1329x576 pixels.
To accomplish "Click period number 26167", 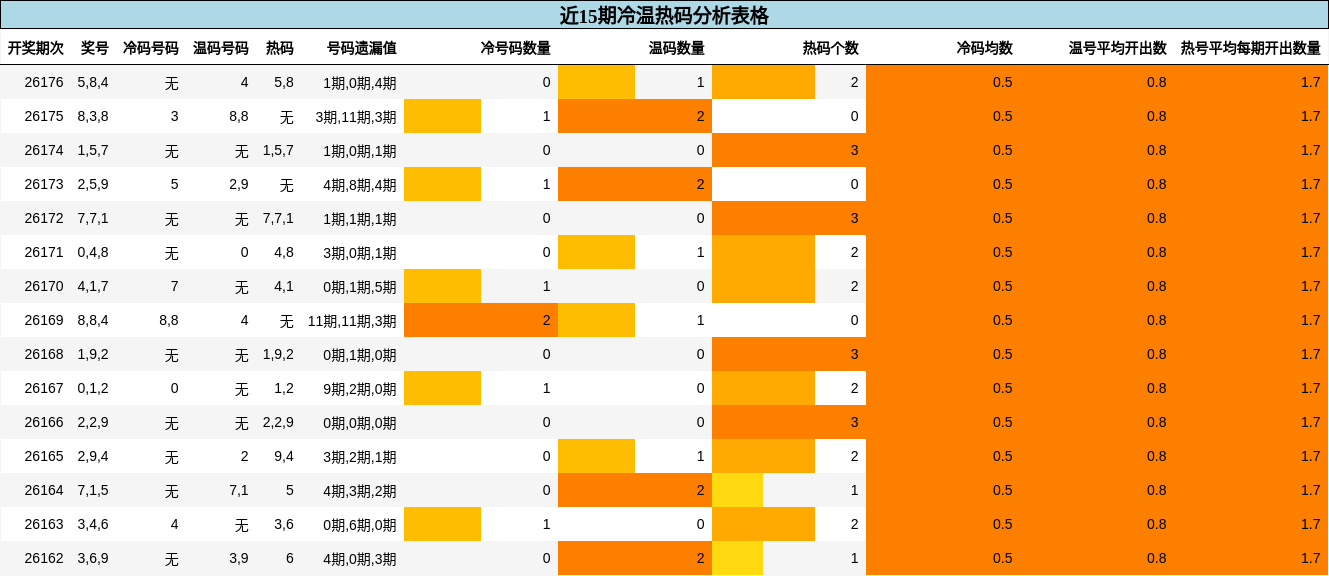I will pos(44,388).
